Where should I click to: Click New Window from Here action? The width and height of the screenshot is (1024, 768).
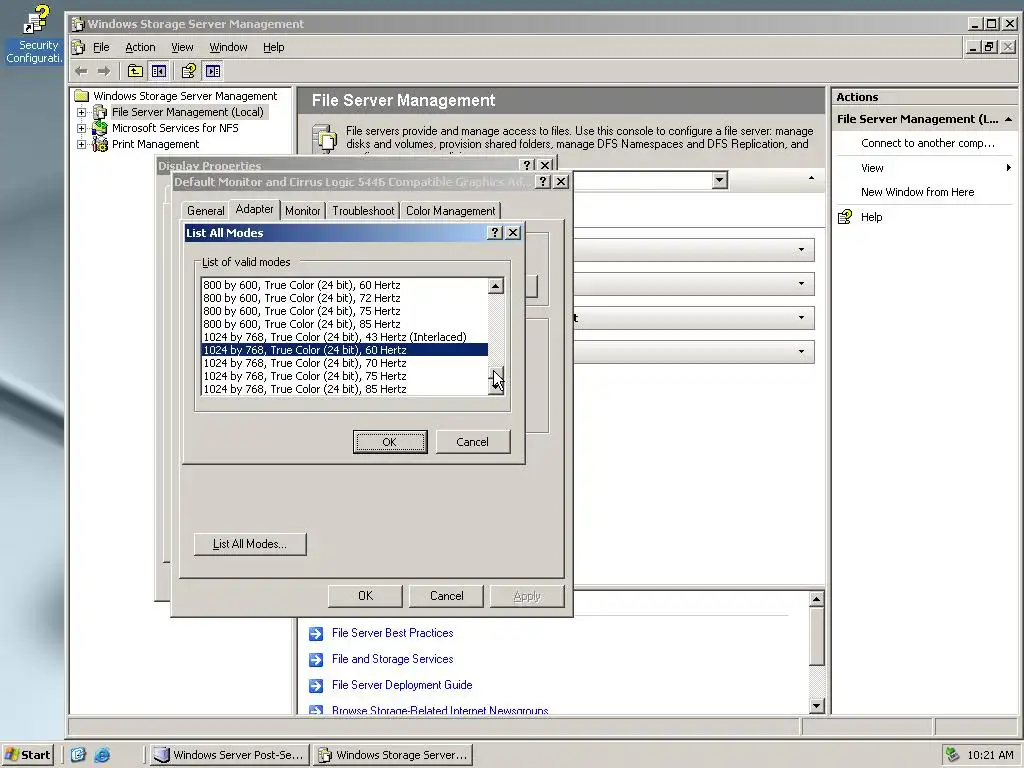click(917, 192)
